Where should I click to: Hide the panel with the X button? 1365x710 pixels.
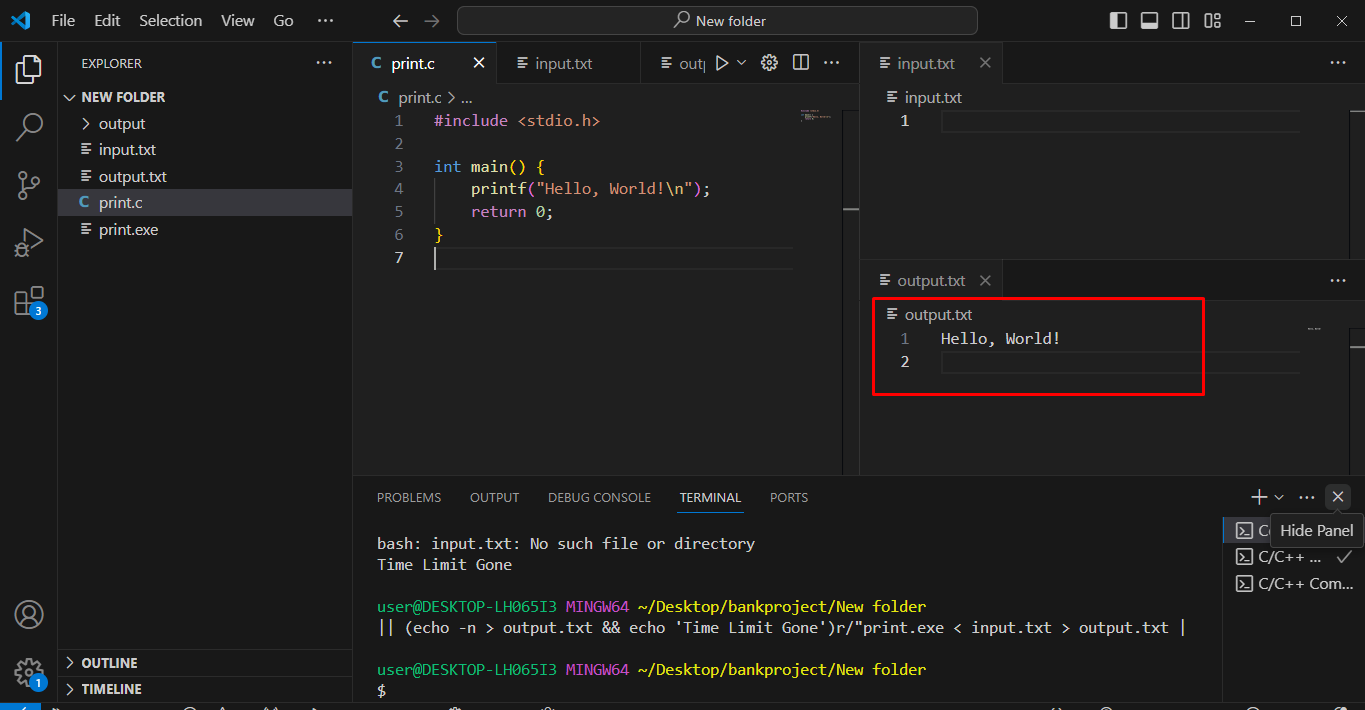click(x=1337, y=496)
